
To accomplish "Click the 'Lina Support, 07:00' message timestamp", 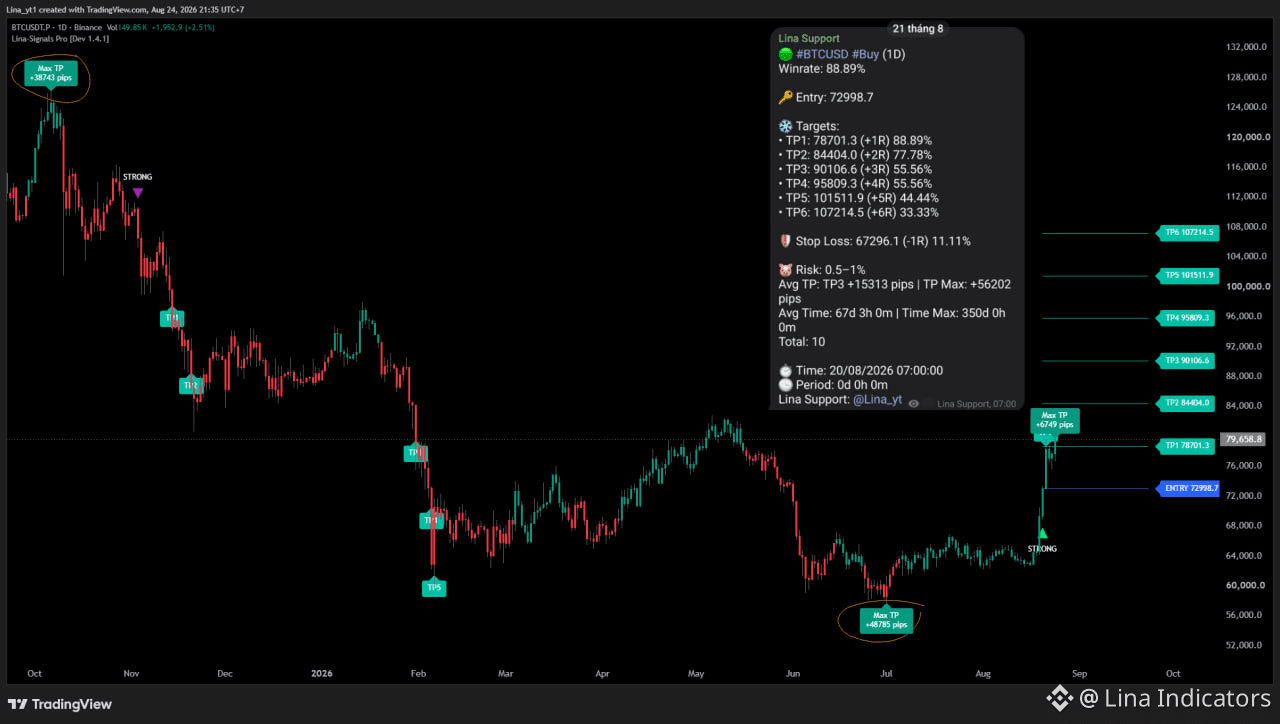I will click(976, 404).
